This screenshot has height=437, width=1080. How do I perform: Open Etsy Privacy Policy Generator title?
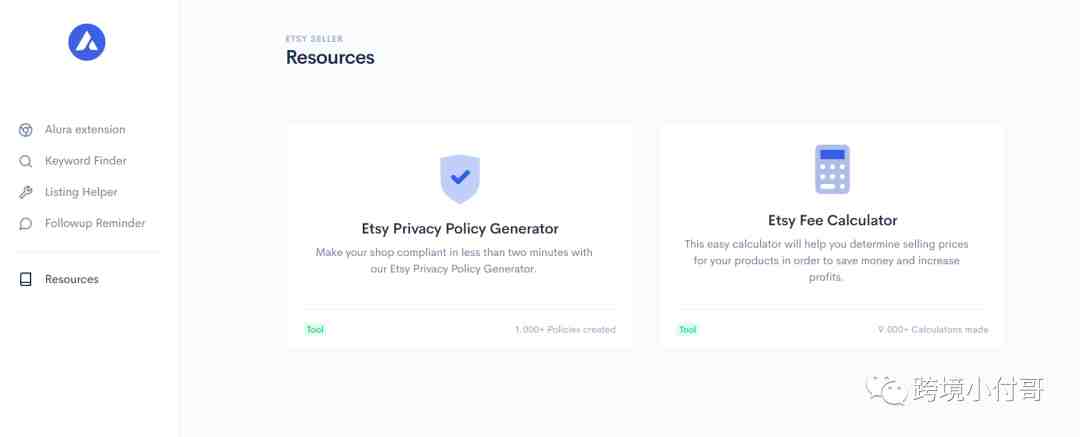(460, 229)
